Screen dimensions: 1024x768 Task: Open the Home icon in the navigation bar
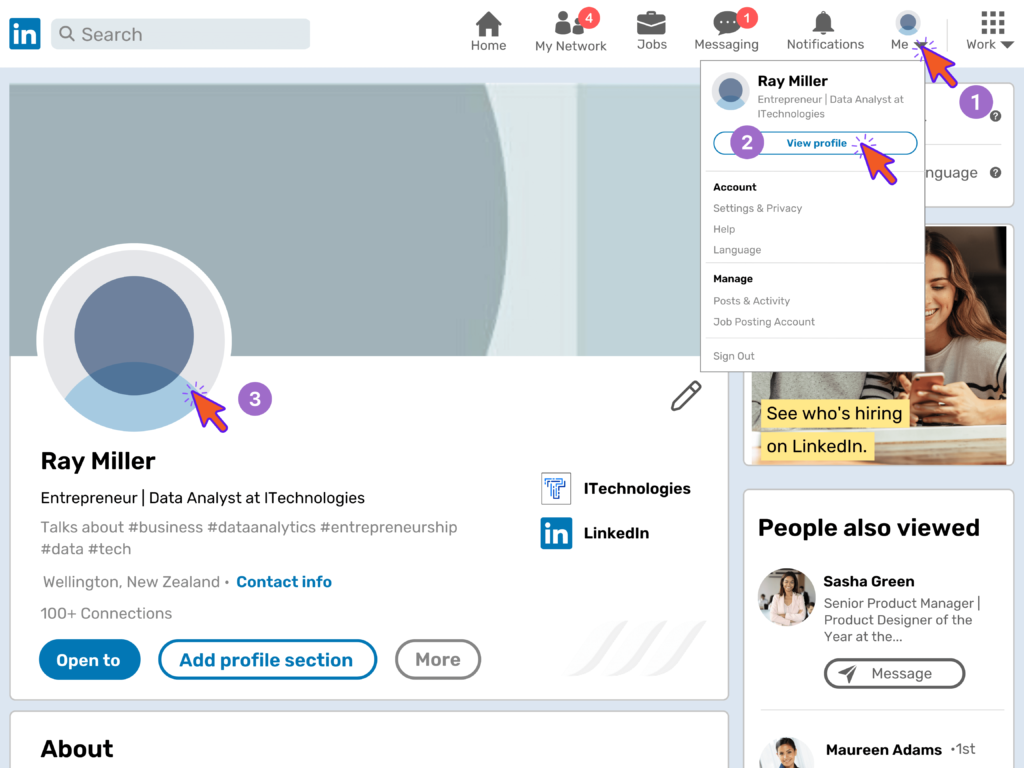tap(488, 22)
